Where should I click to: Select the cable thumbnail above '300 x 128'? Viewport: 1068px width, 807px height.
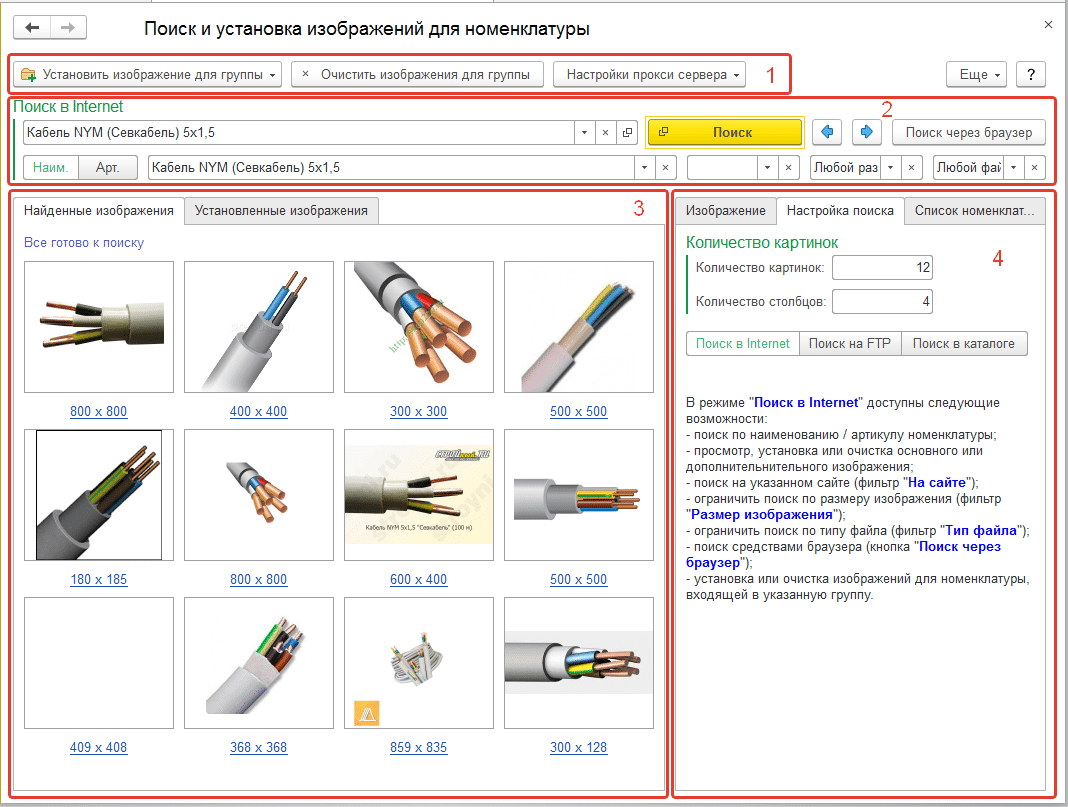(x=579, y=663)
